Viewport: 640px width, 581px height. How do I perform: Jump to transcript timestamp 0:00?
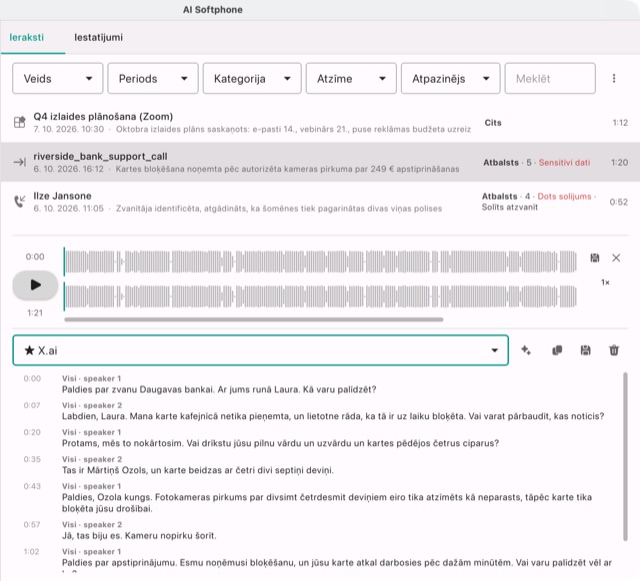click(x=32, y=378)
